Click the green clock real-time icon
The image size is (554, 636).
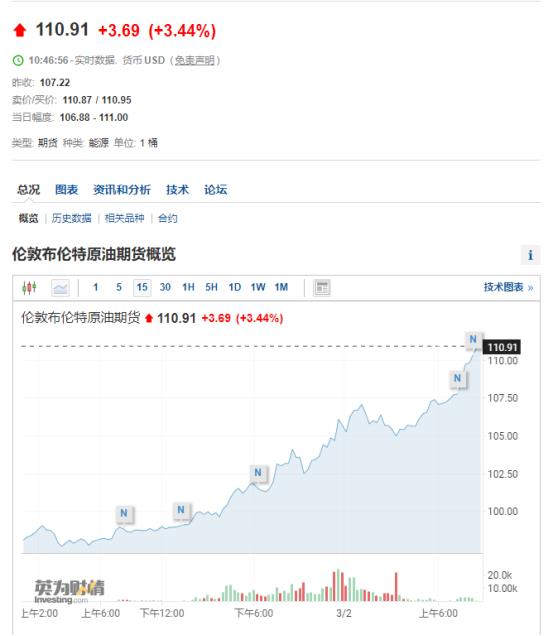(x=18, y=60)
